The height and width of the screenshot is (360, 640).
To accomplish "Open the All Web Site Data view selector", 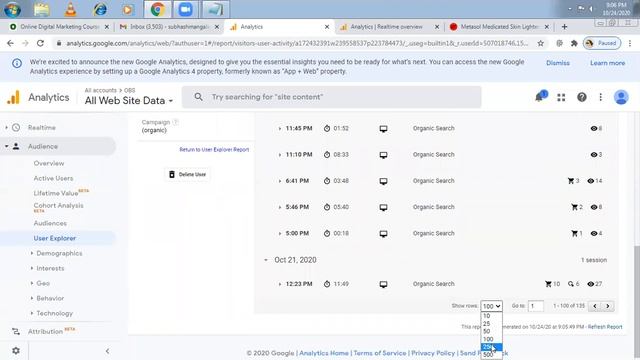I will pyautogui.click(x=129, y=100).
